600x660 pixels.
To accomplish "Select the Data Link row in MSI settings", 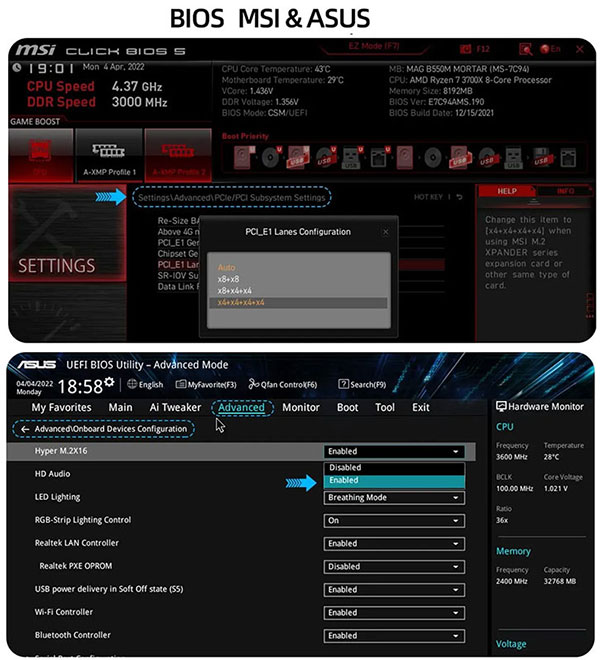I will (178, 286).
